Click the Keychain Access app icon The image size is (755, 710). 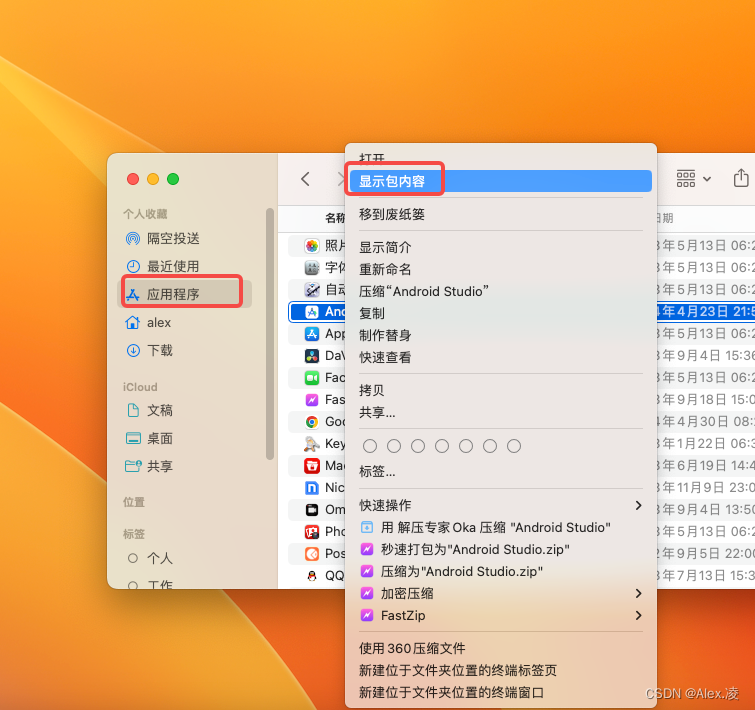click(x=312, y=444)
